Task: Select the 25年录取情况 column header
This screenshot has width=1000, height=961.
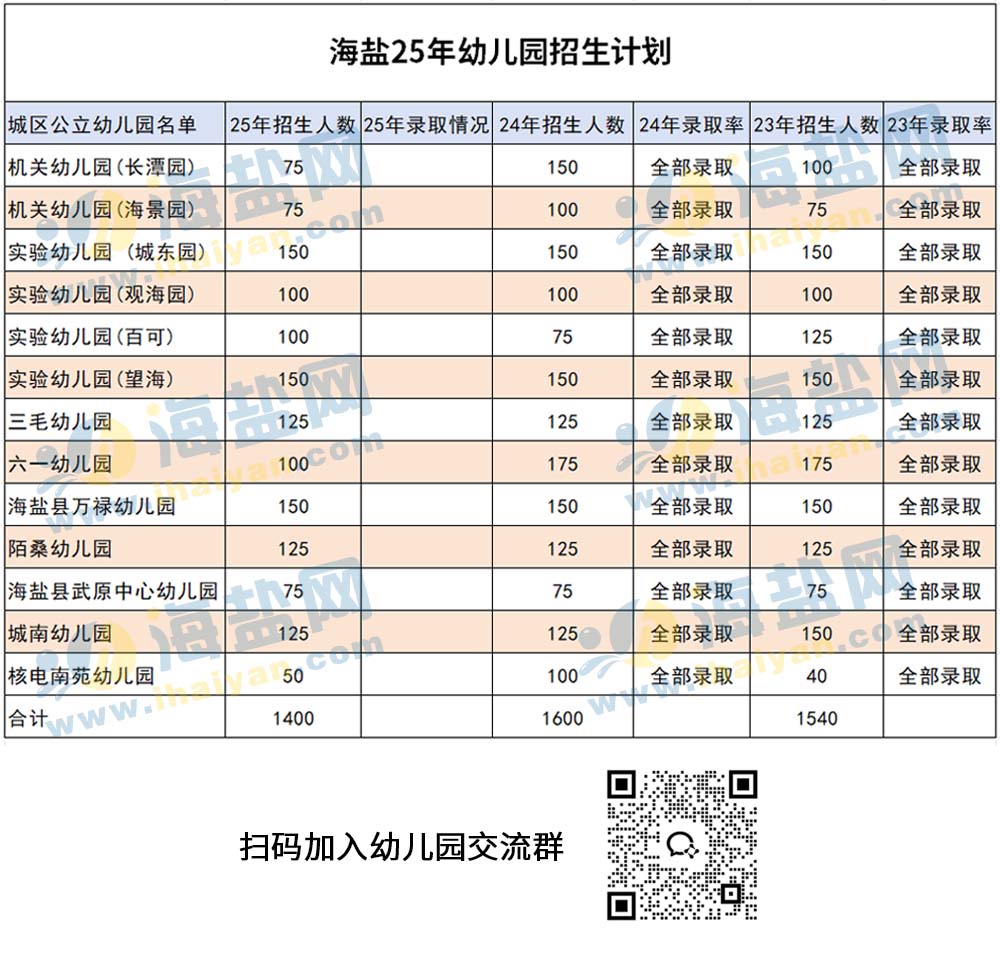Action: click(x=426, y=125)
